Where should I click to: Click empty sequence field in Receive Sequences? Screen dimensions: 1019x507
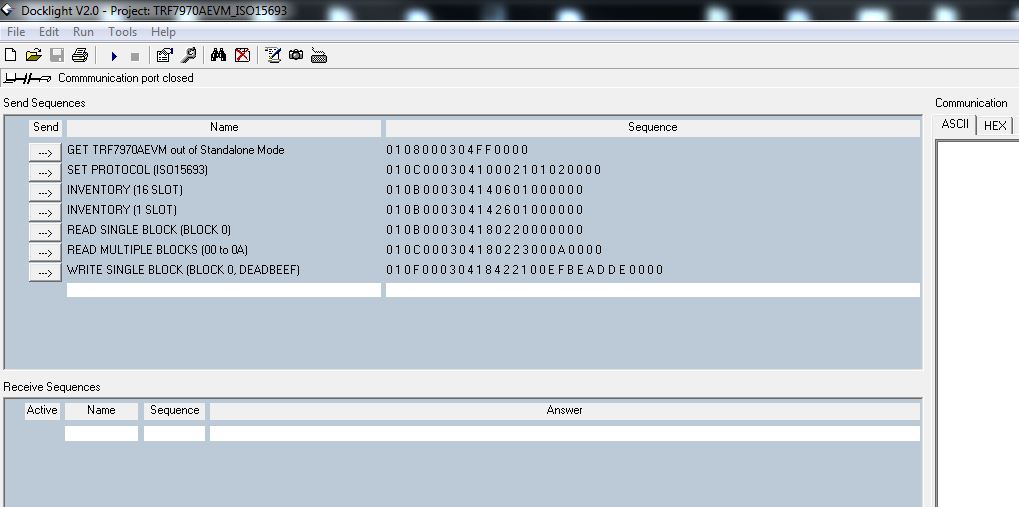[174, 434]
